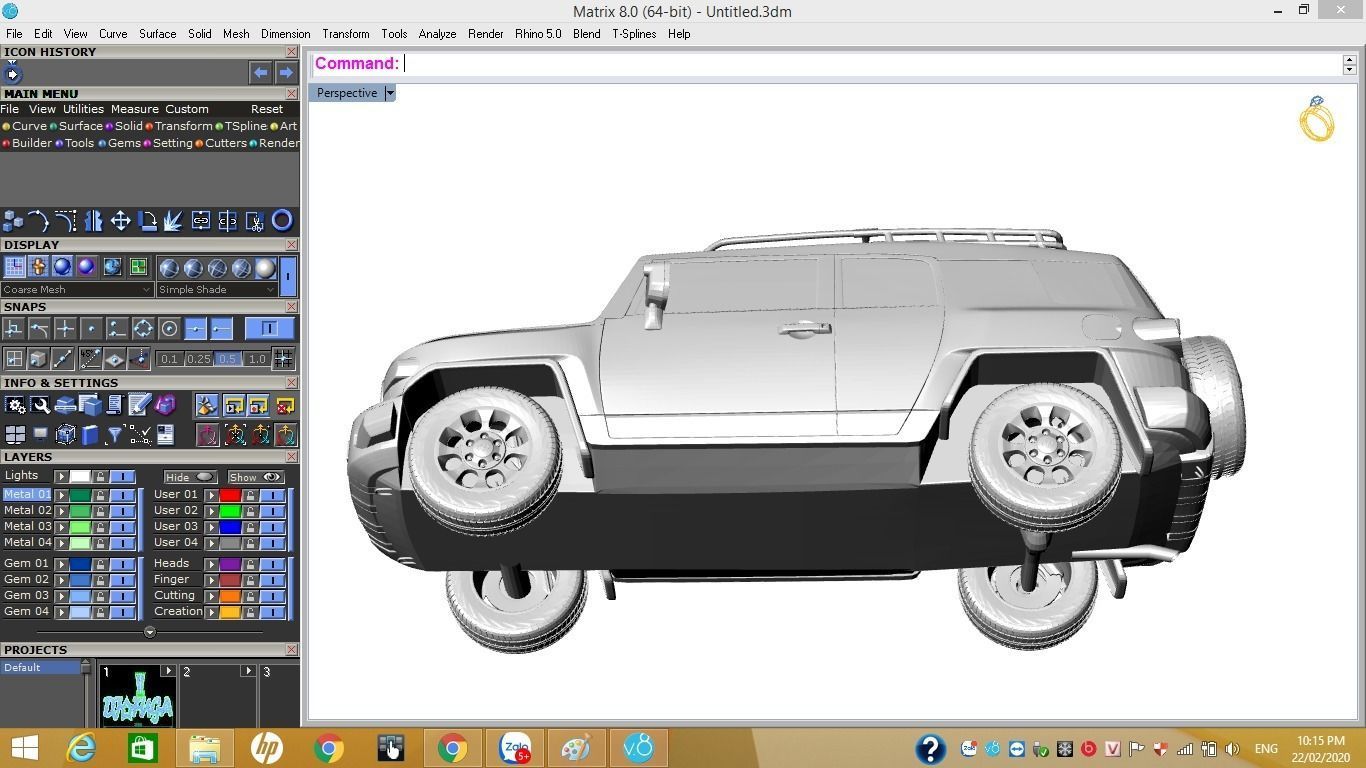
Task: Click the quadrant snap icon
Action: click(143, 329)
